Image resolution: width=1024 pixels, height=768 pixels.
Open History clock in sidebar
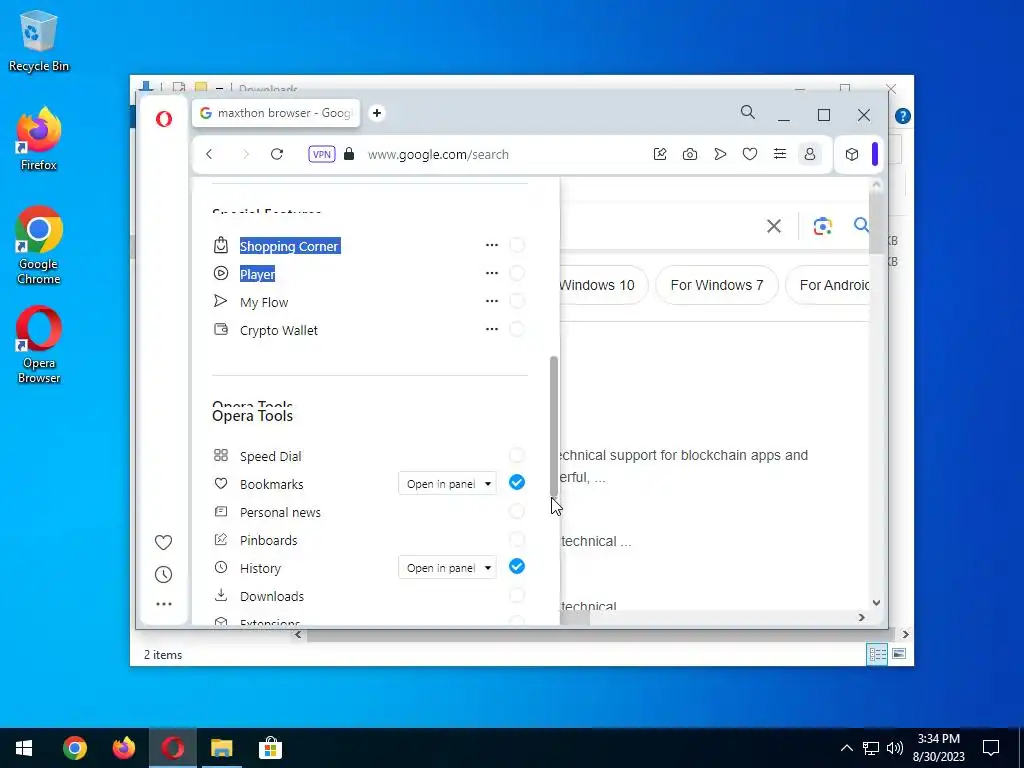[163, 575]
